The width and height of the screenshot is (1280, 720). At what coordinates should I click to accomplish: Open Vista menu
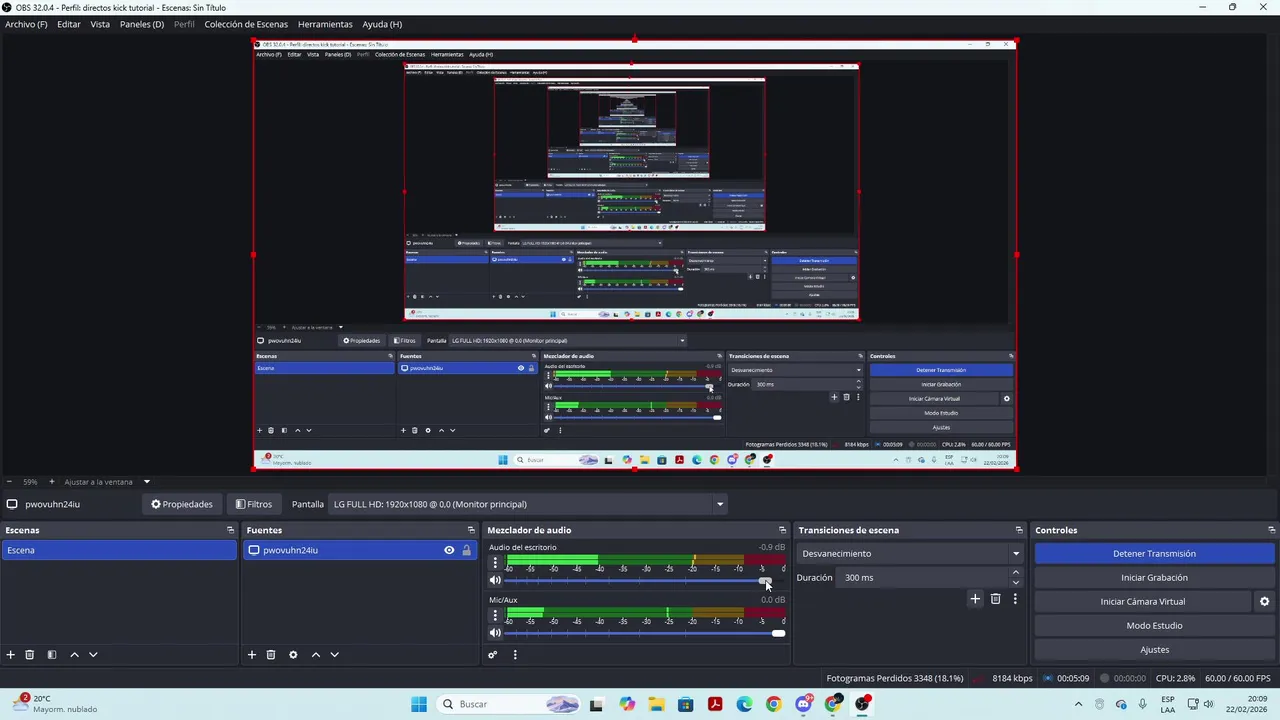click(100, 24)
